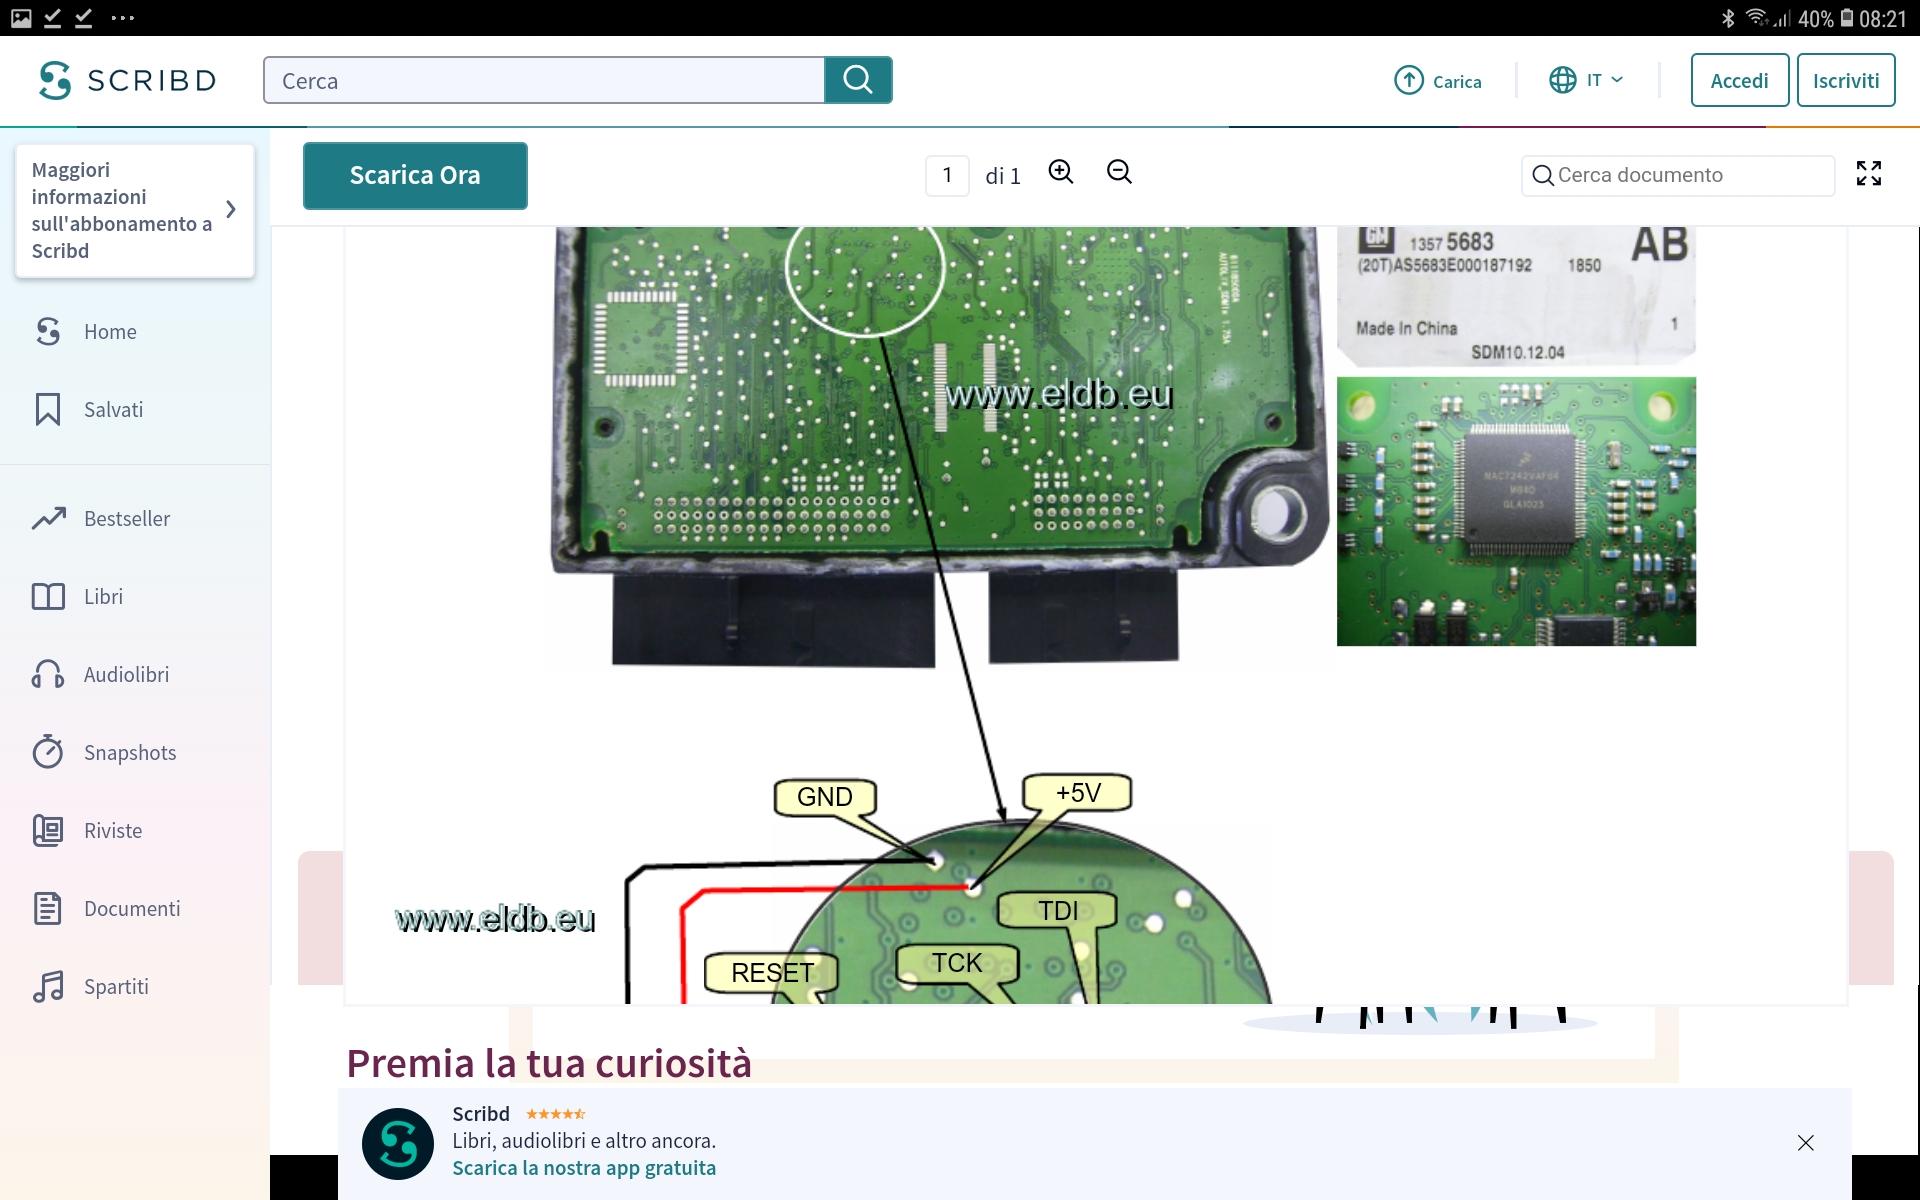Click the Carica text link
Screen dimensions: 1920x1200
tap(1457, 82)
